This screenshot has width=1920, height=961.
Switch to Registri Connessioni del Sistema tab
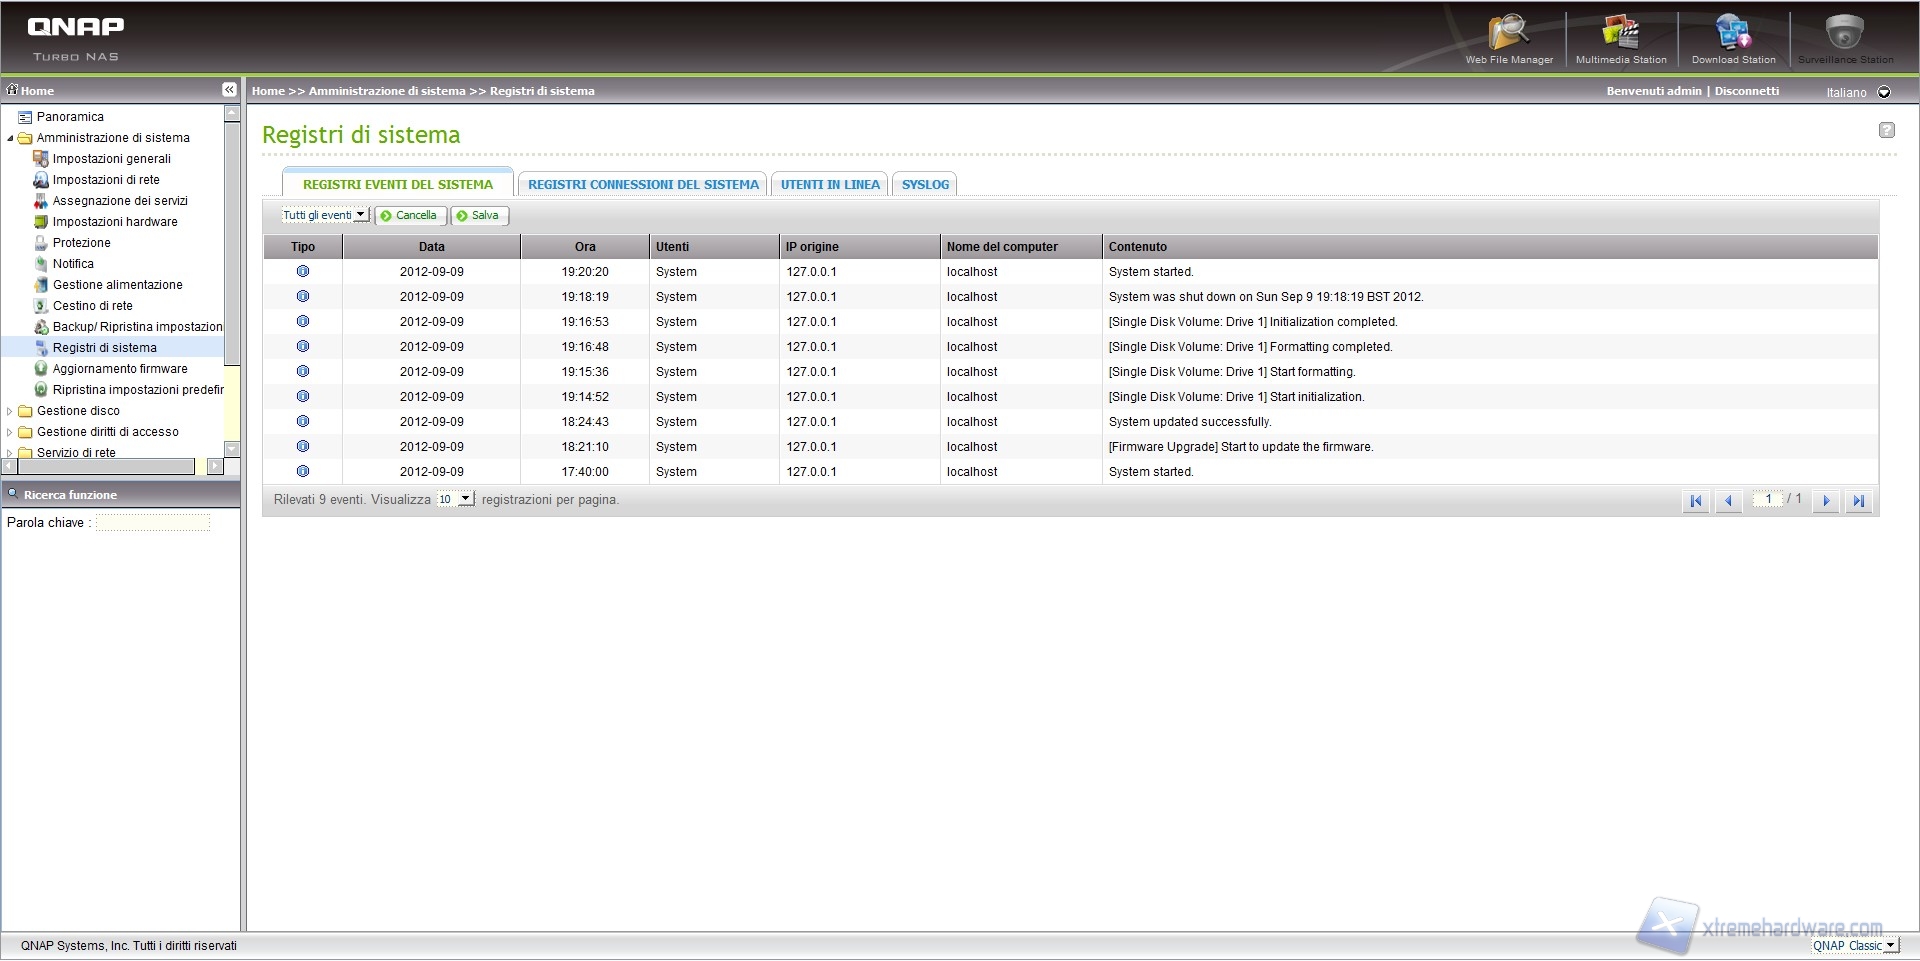[643, 185]
